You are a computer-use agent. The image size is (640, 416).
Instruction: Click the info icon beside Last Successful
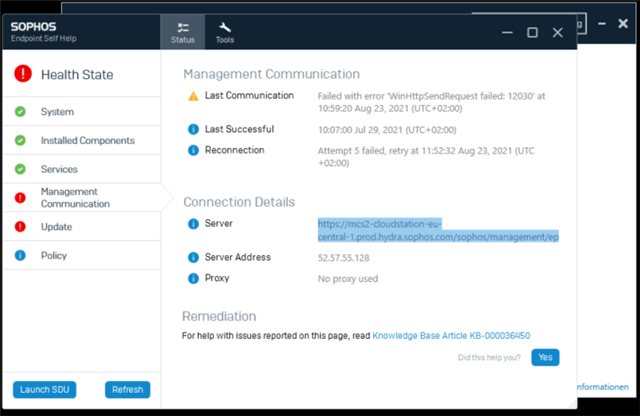click(x=193, y=129)
